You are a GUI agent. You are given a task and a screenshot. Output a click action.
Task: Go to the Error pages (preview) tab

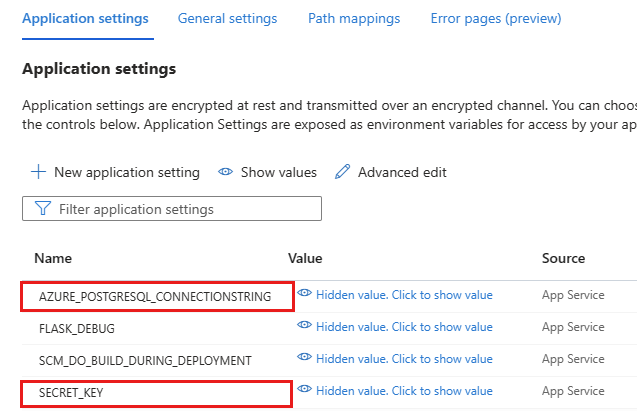[496, 18]
